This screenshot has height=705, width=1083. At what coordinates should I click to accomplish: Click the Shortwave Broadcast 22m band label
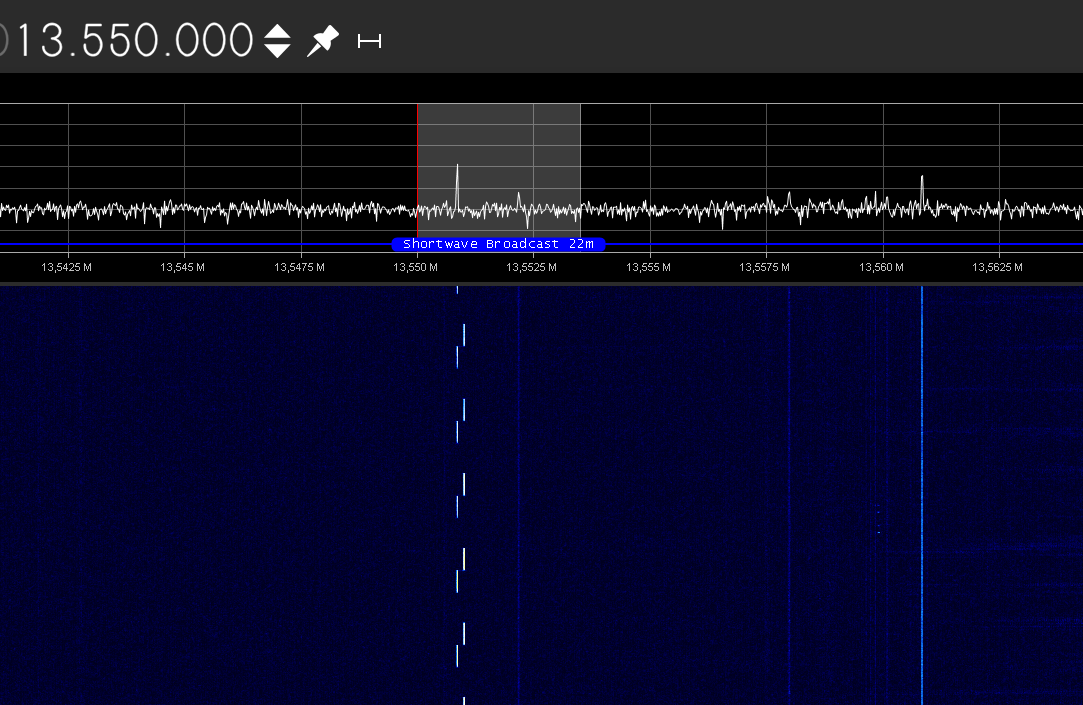[x=498, y=244]
